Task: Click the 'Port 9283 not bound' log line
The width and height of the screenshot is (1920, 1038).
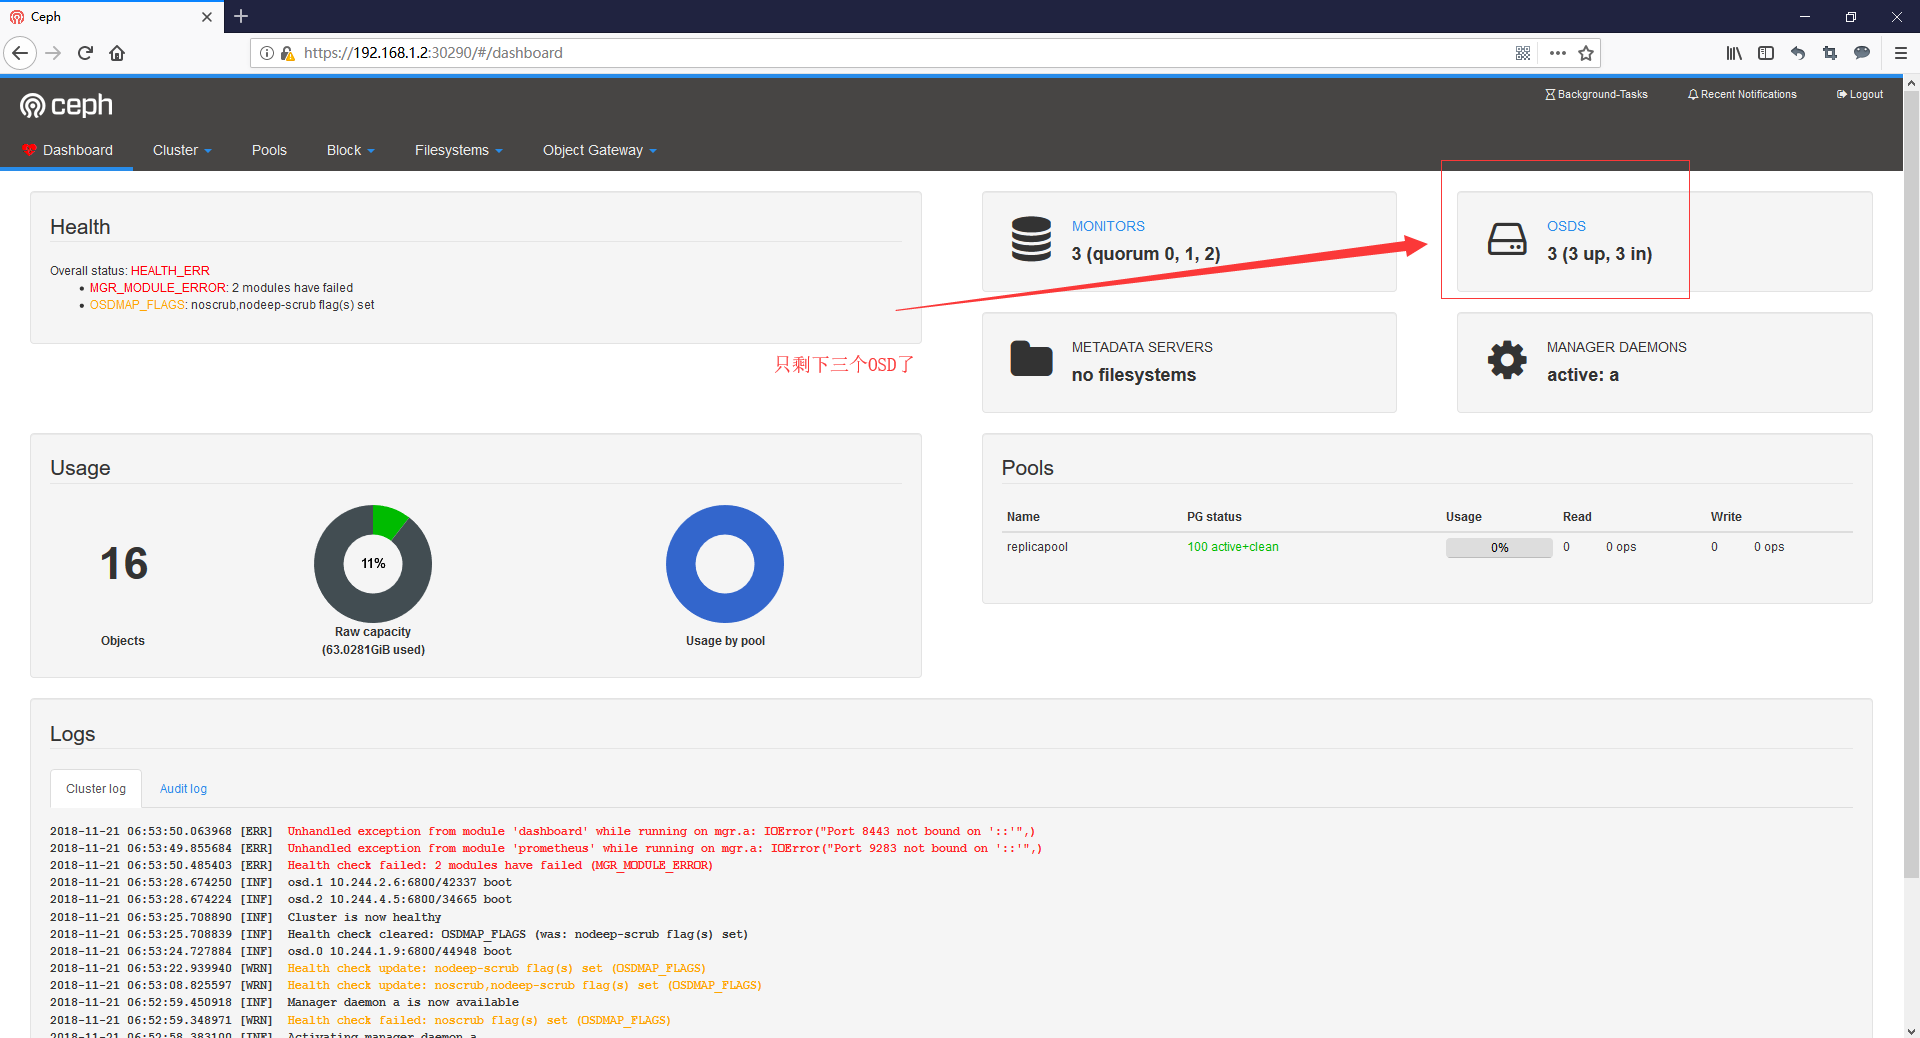Action: (665, 848)
